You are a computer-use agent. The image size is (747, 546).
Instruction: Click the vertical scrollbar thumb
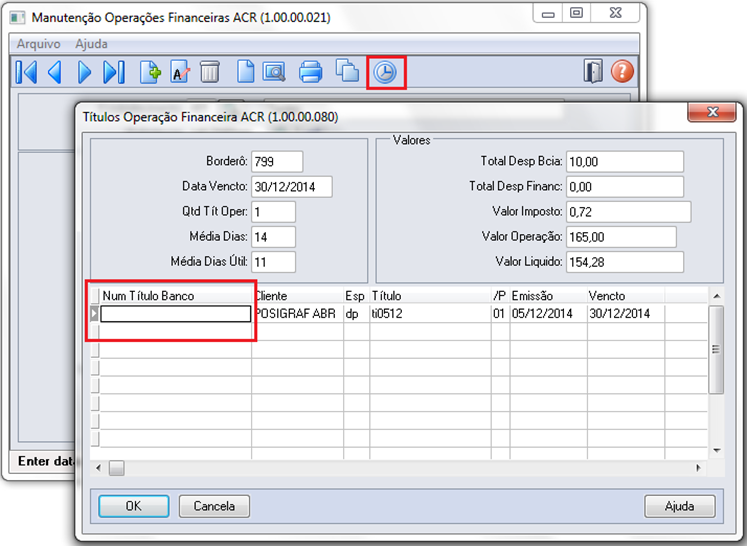[x=716, y=350]
